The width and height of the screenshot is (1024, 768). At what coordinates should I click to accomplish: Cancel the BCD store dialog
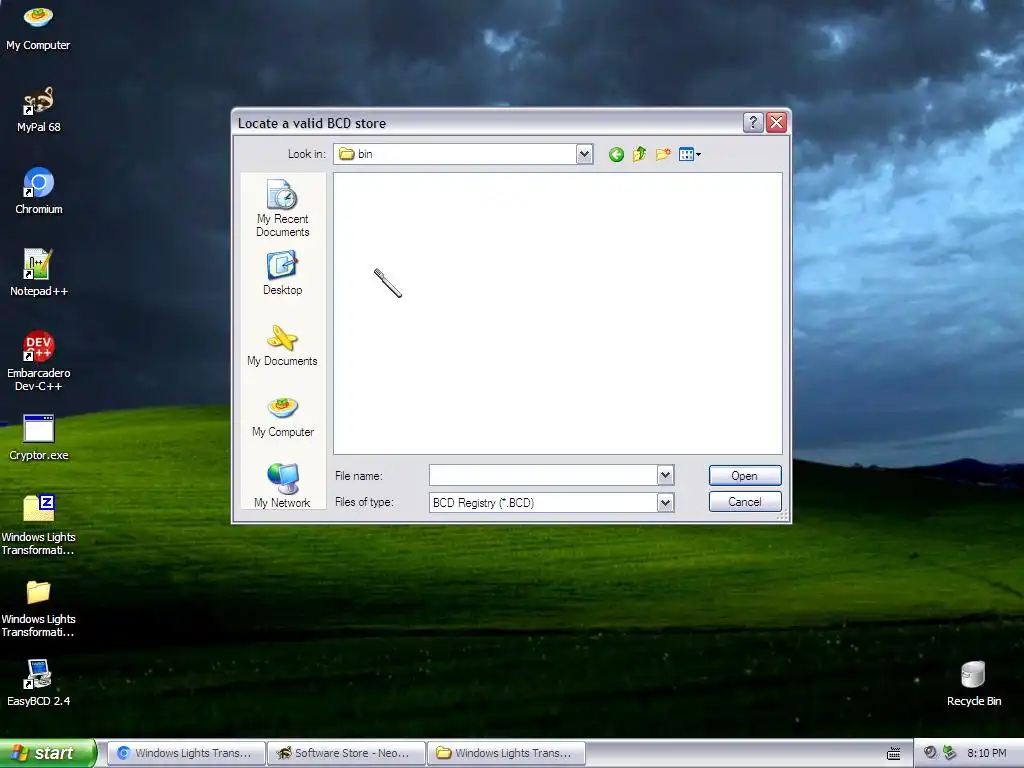click(x=744, y=502)
